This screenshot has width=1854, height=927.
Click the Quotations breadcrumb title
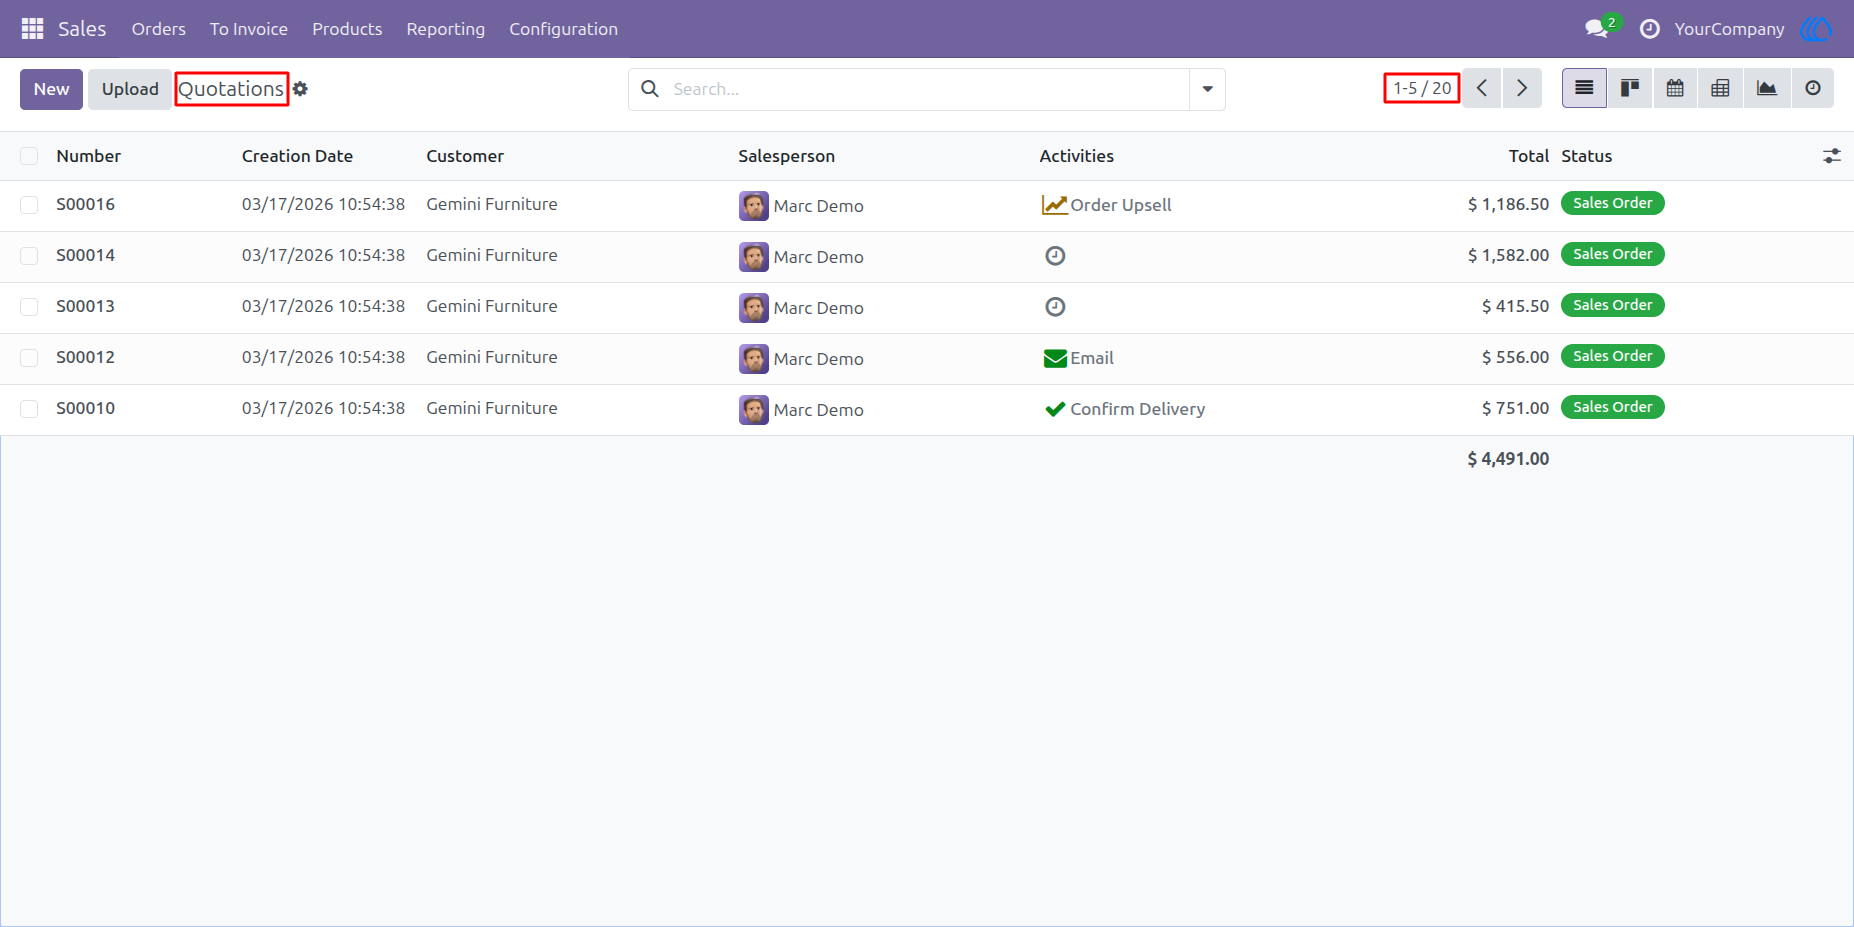231,89
